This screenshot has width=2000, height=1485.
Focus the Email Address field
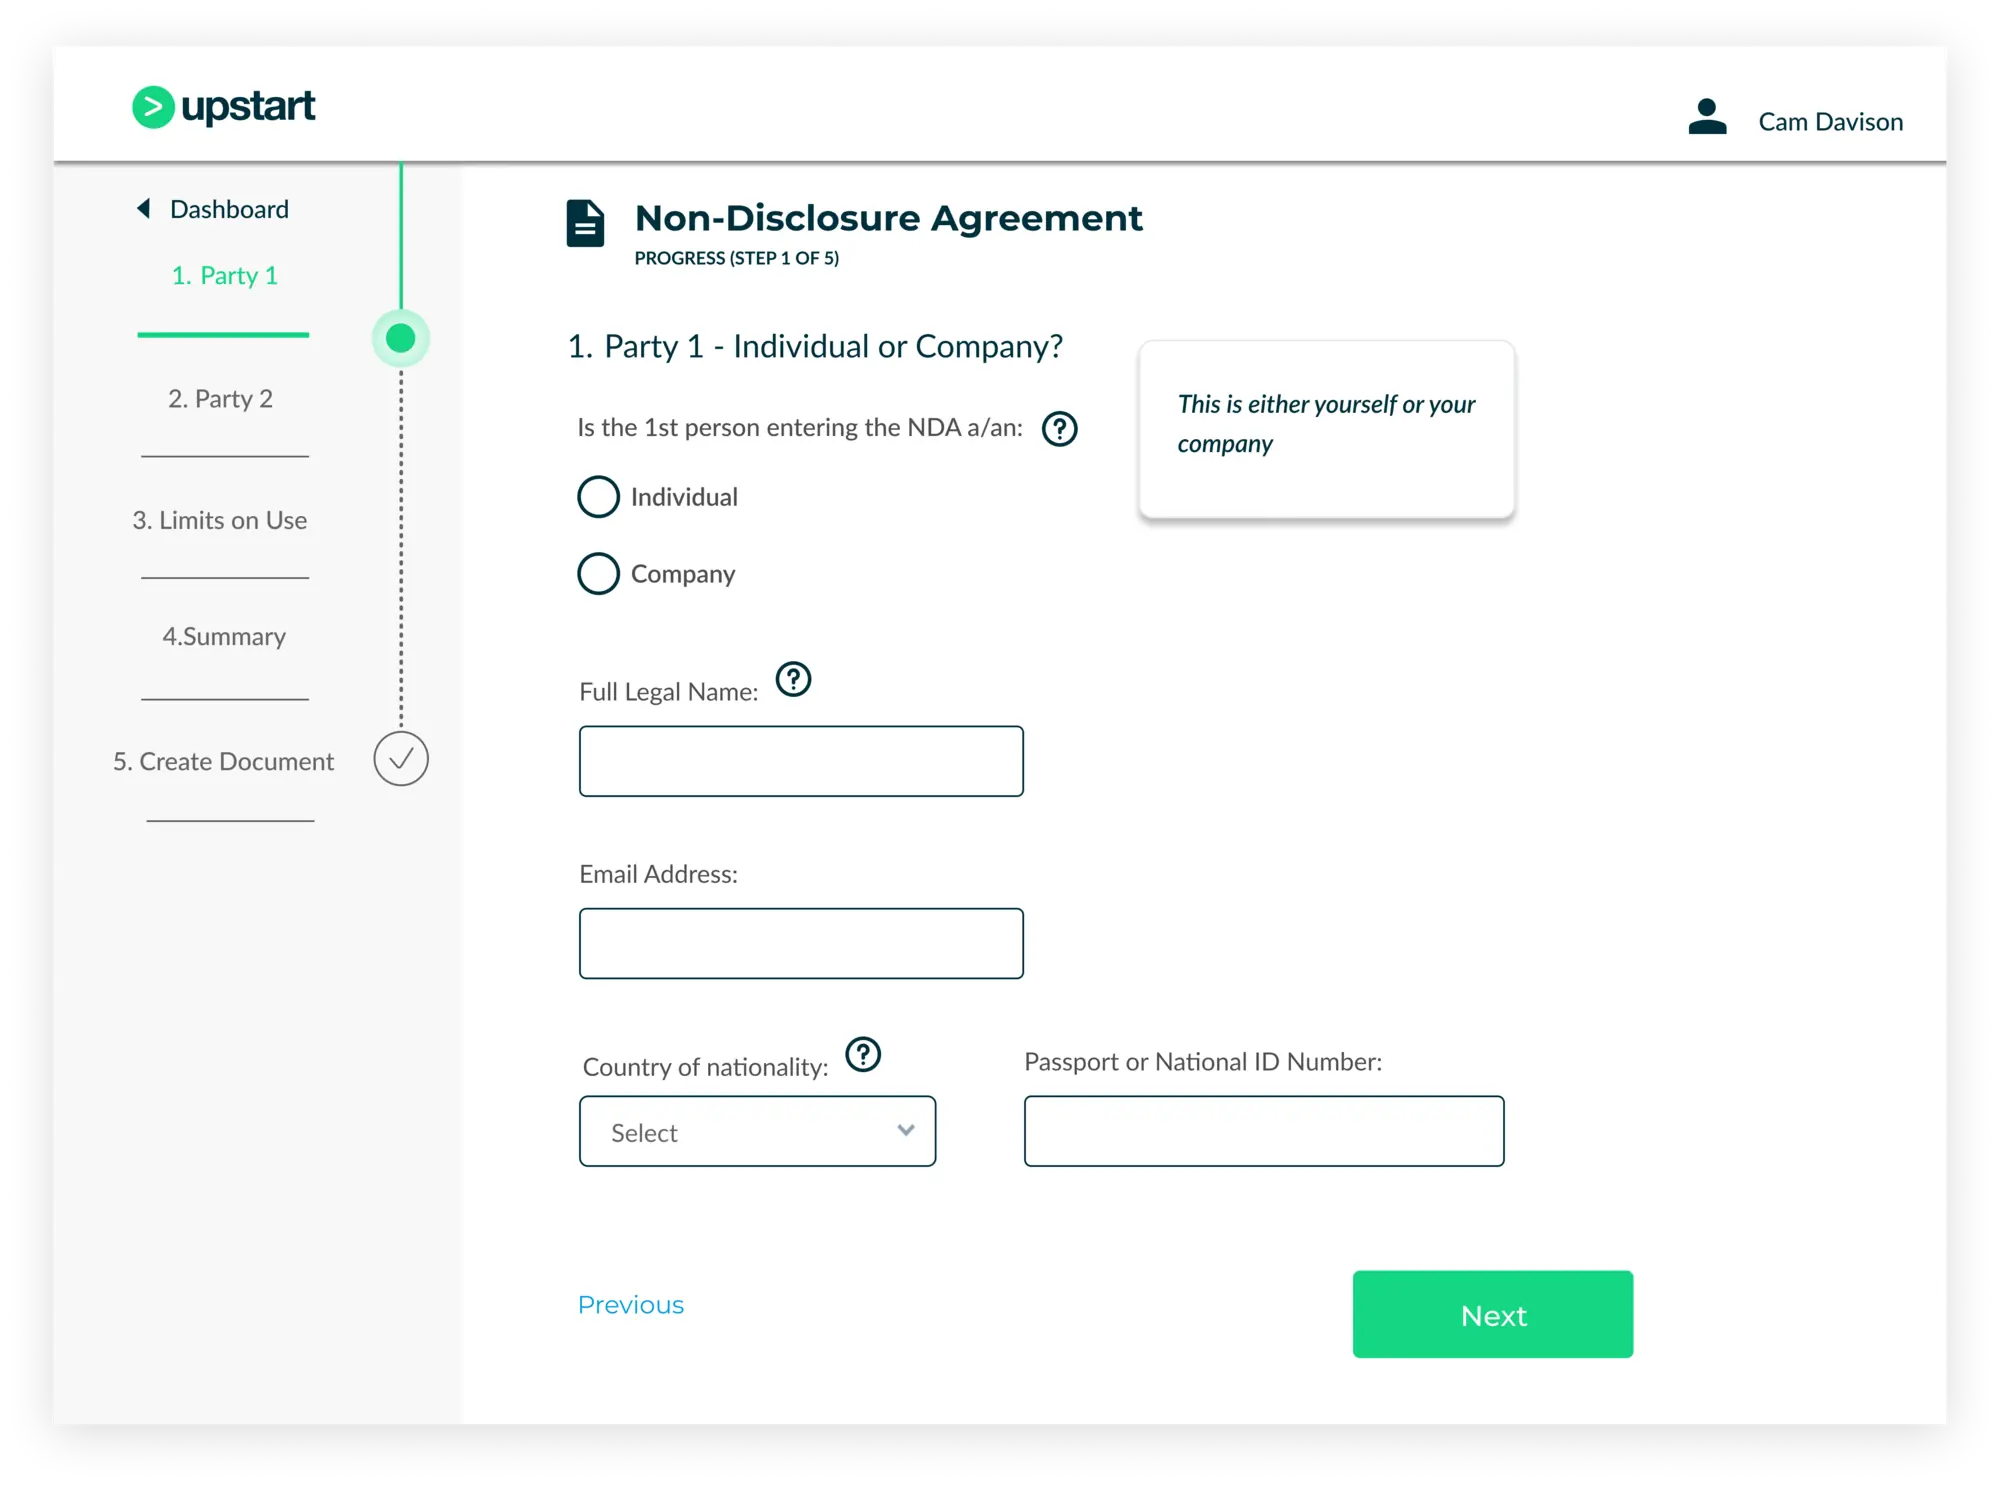coord(801,943)
